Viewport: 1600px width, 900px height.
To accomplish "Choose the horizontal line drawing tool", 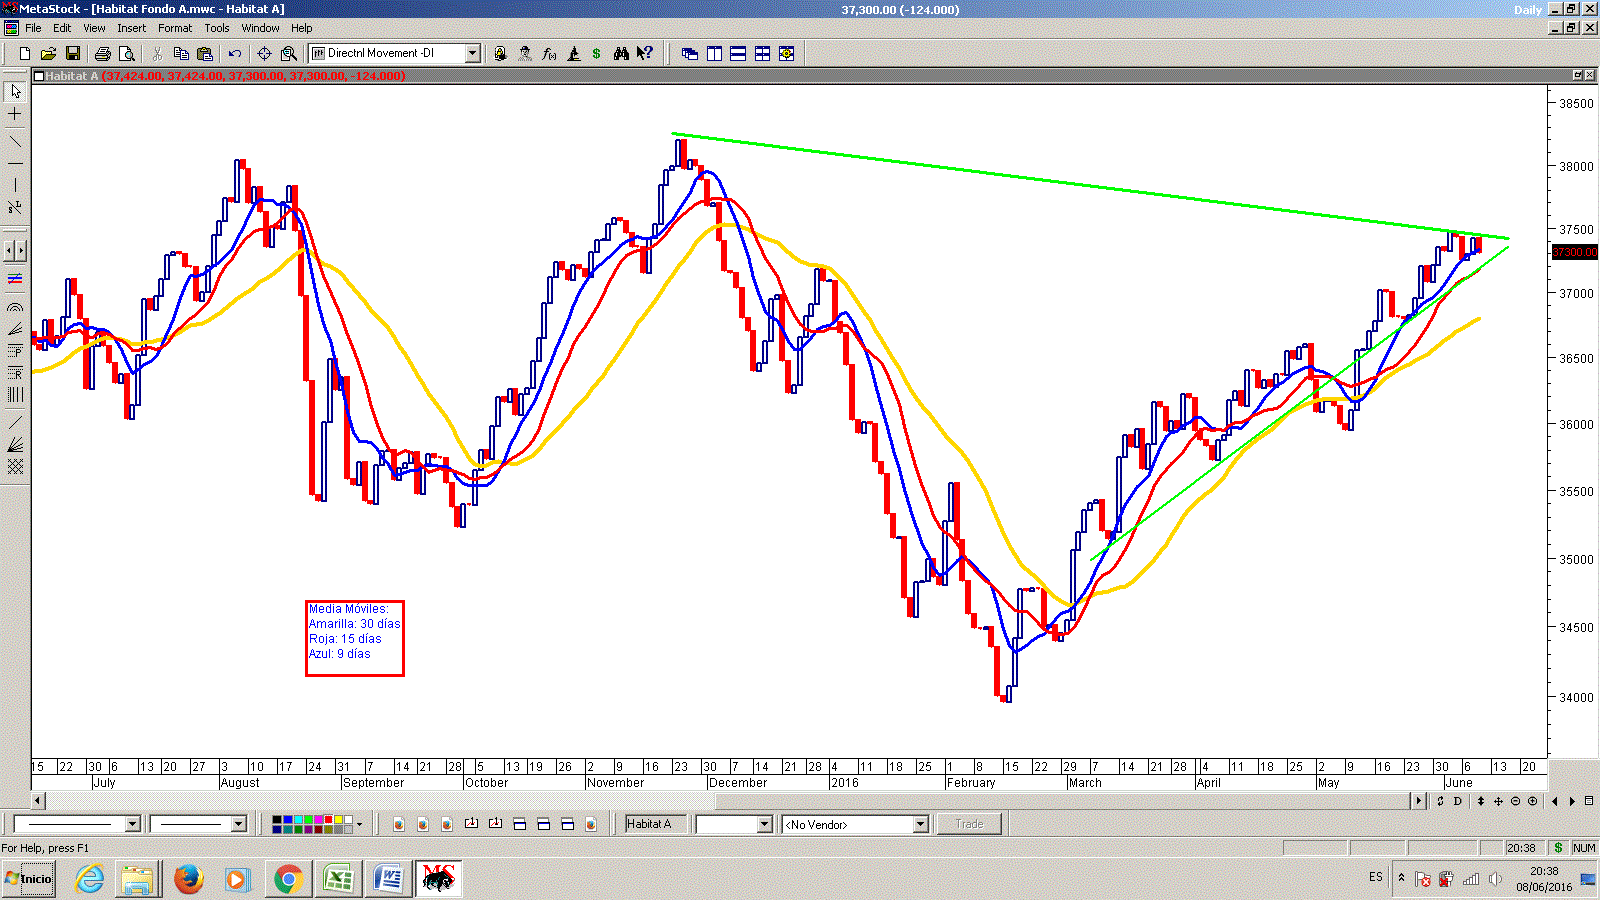I will [x=15, y=163].
